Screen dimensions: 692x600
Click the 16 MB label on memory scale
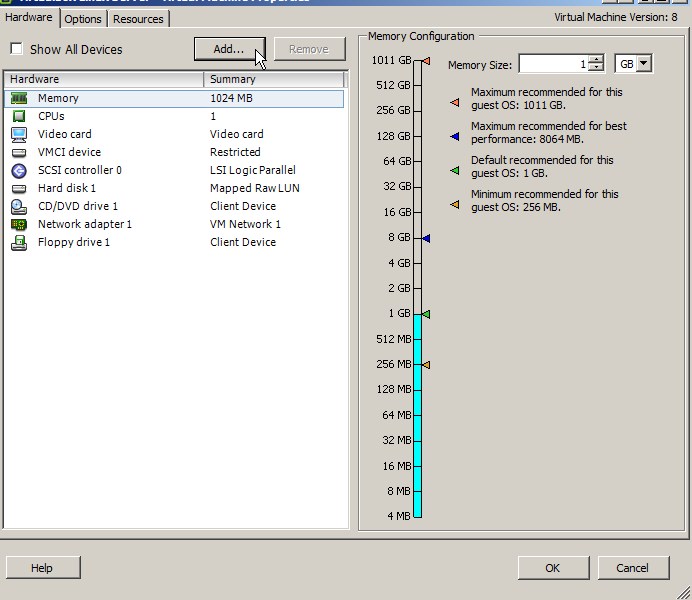tap(397, 466)
